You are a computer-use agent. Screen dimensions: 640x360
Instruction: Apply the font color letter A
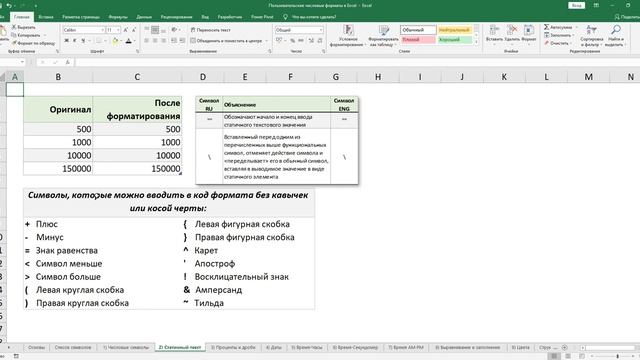point(129,40)
